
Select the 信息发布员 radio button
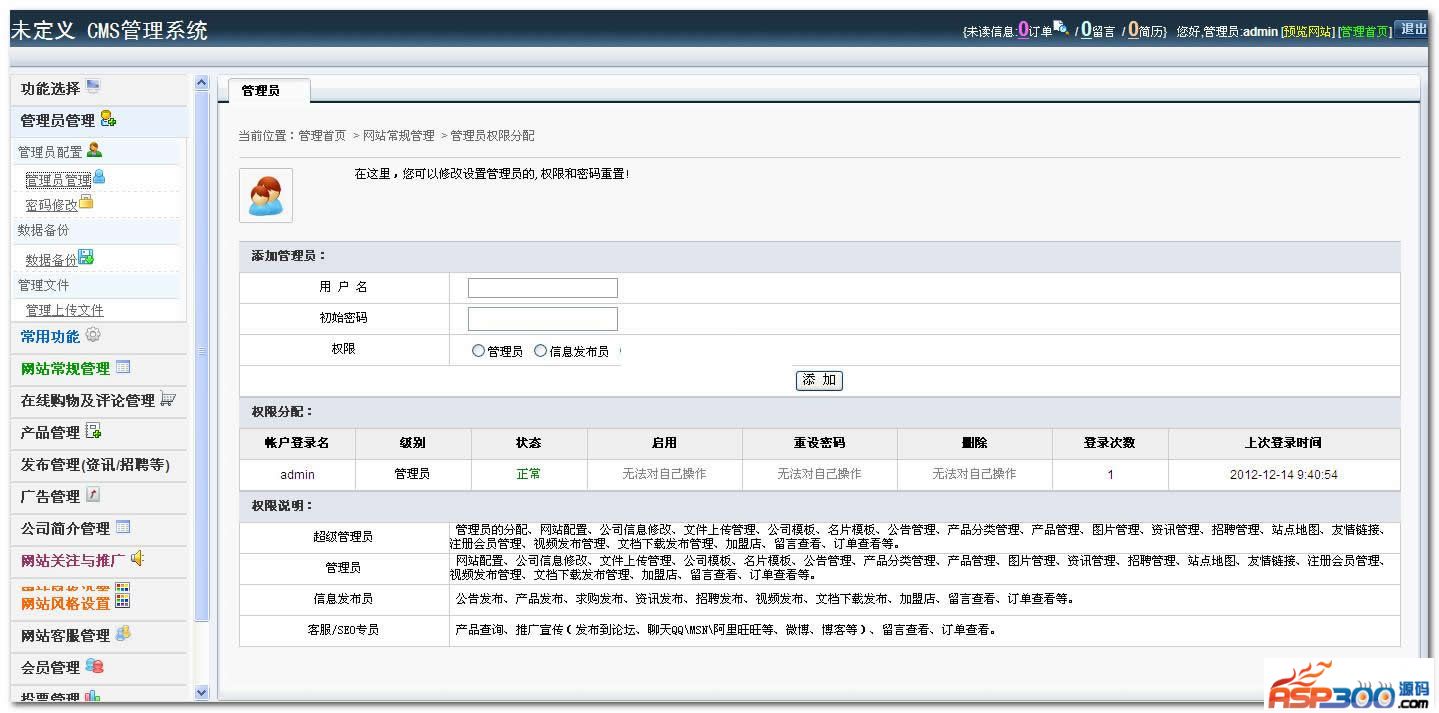[x=540, y=351]
